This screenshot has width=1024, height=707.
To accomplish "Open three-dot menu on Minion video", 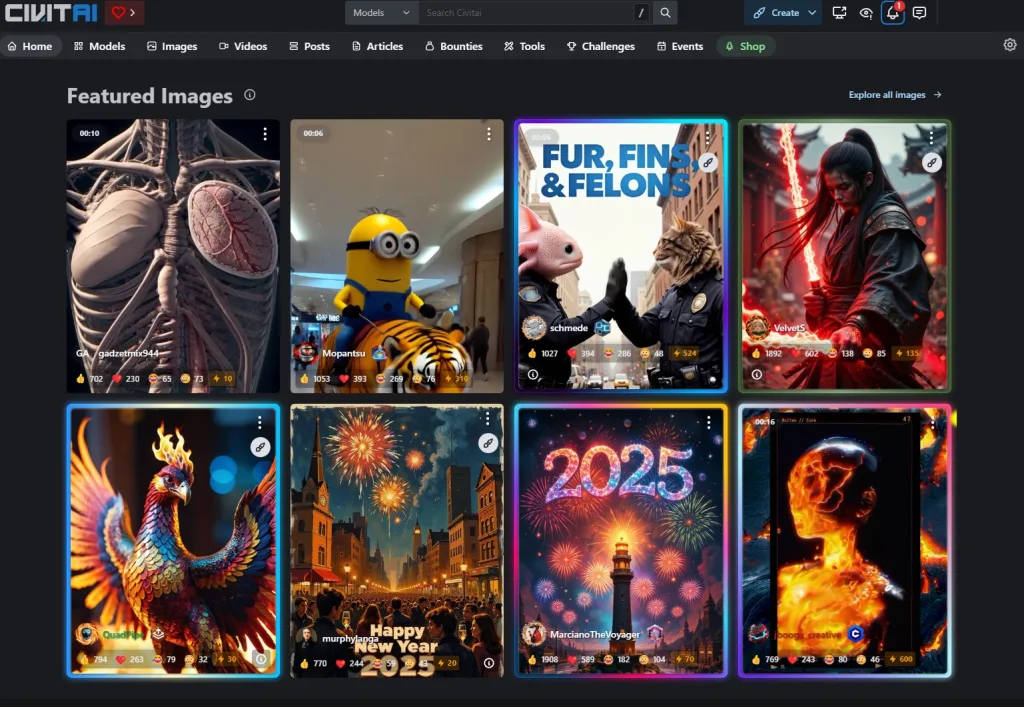I will click(x=489, y=134).
